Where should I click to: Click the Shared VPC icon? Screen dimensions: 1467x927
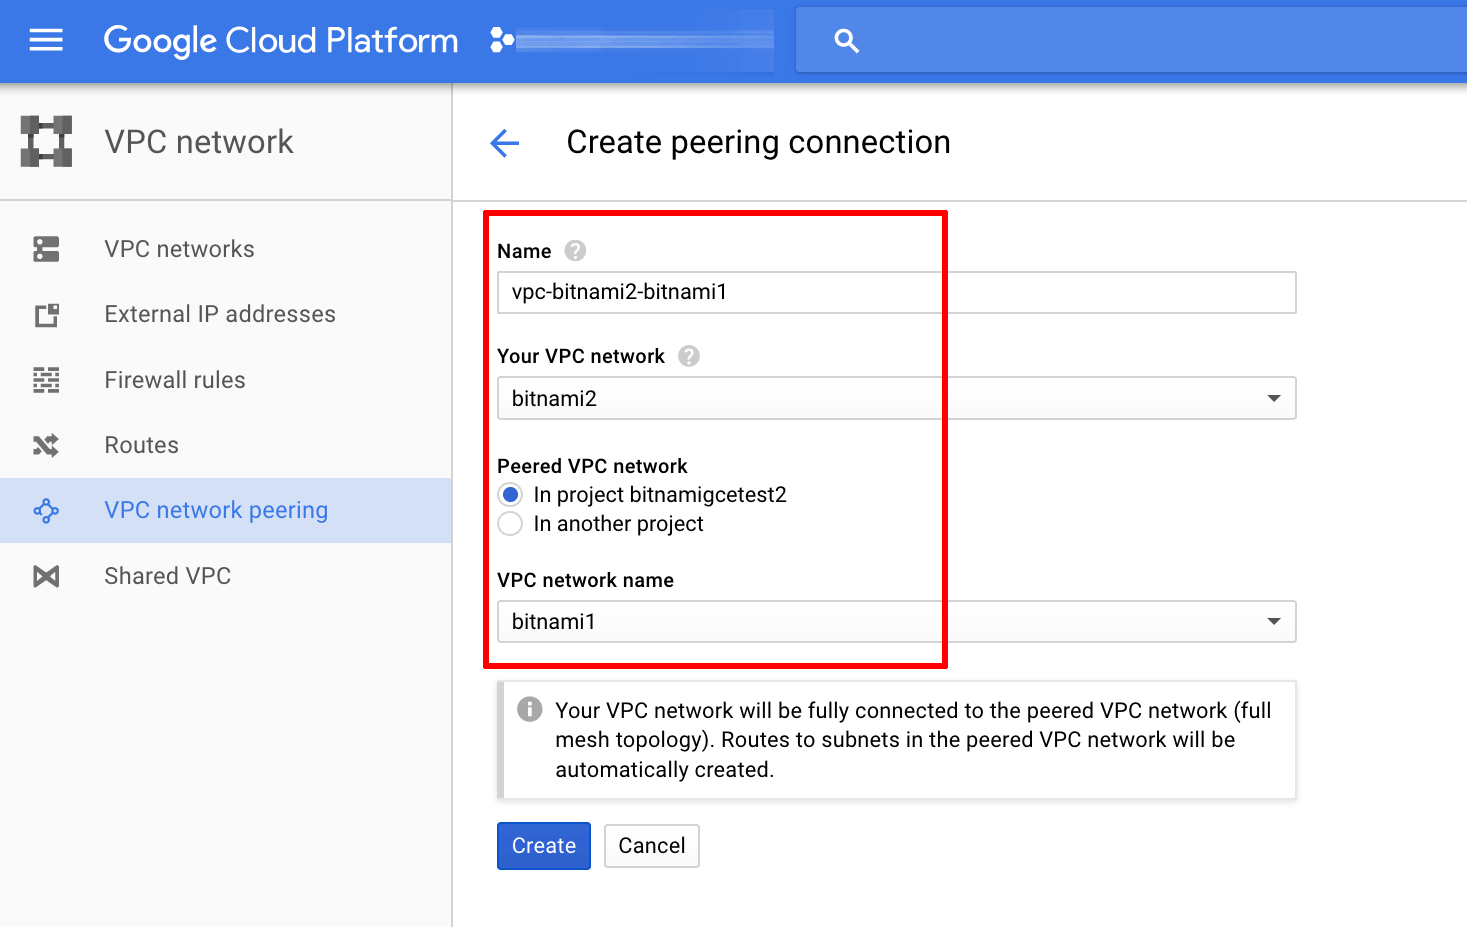(46, 576)
